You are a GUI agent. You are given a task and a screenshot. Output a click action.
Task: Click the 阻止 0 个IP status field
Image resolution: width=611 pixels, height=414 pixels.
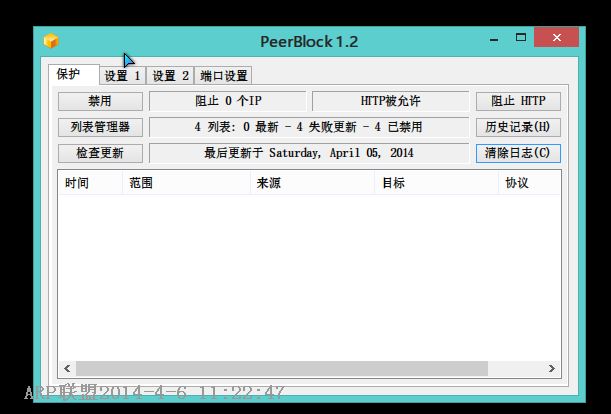pyautogui.click(x=228, y=101)
